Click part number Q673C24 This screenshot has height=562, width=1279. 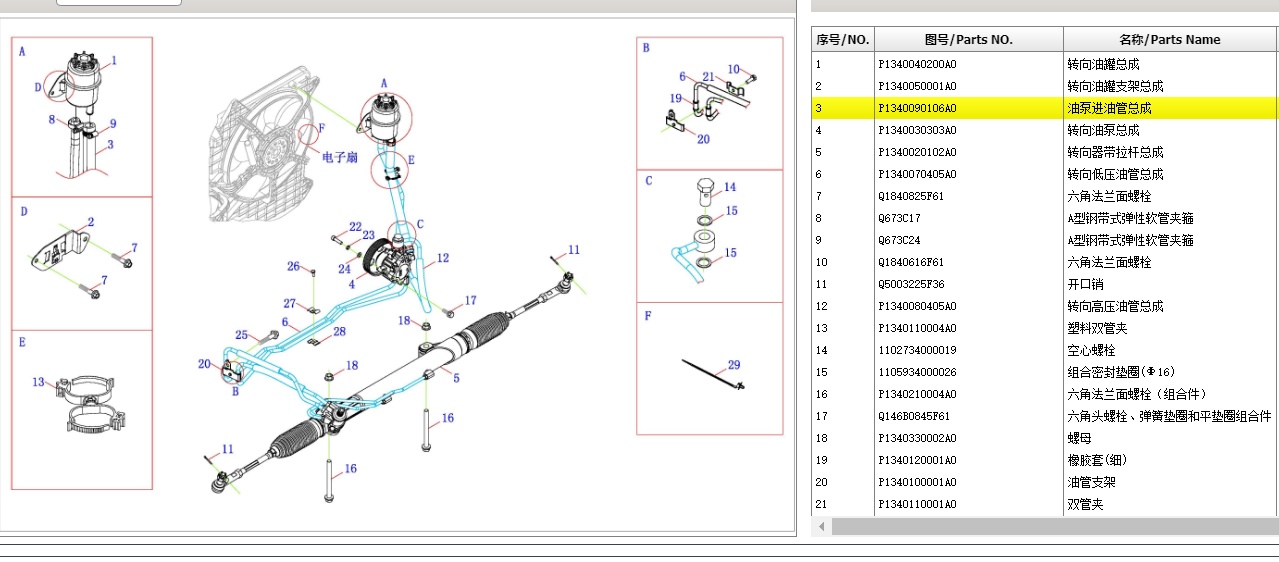pos(899,240)
